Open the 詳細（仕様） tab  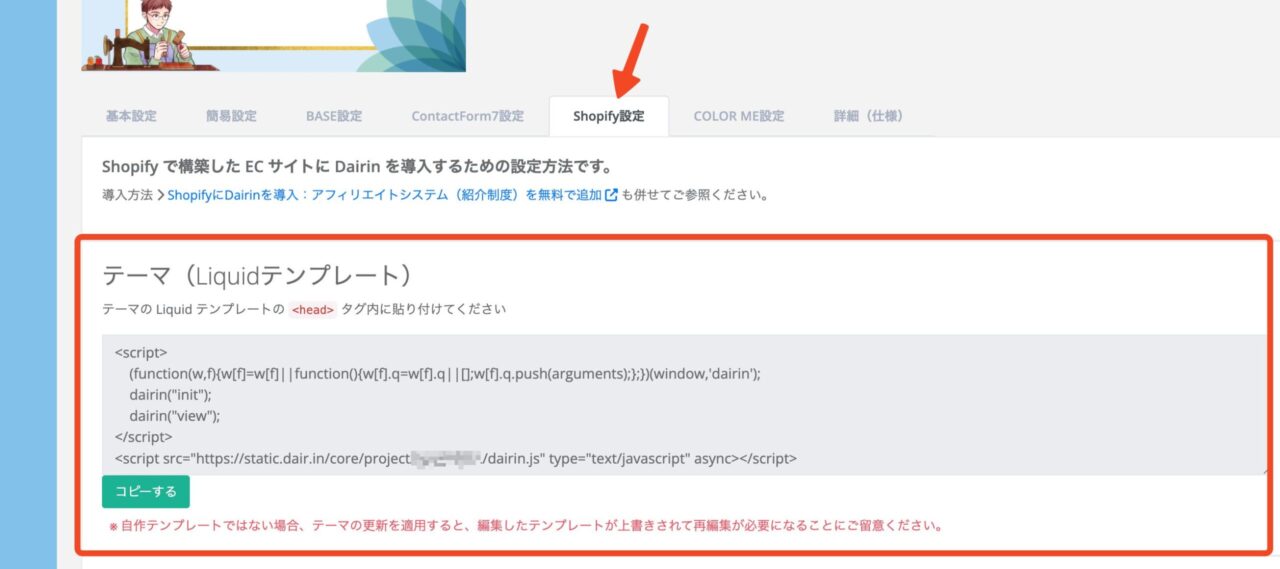[869, 116]
